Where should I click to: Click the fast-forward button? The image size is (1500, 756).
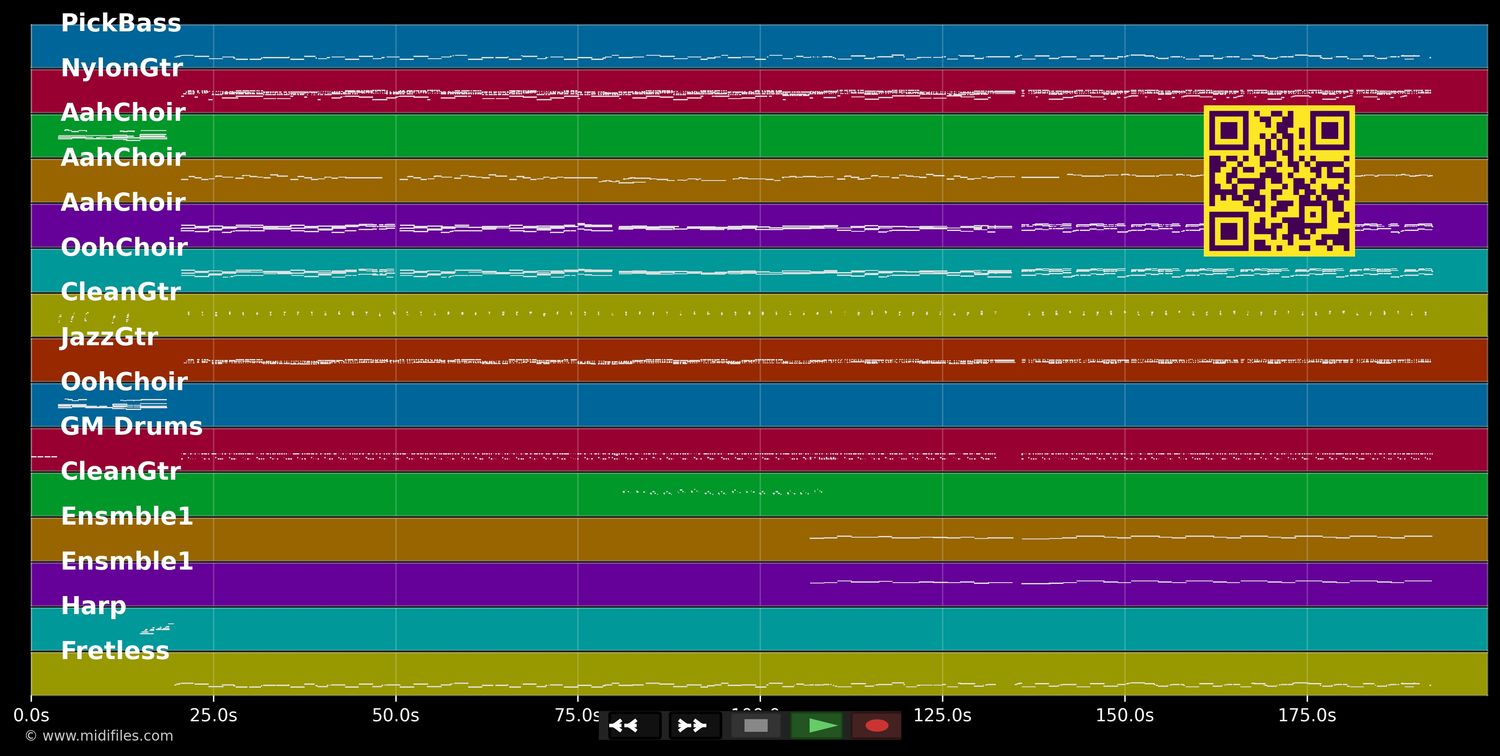(x=693, y=726)
